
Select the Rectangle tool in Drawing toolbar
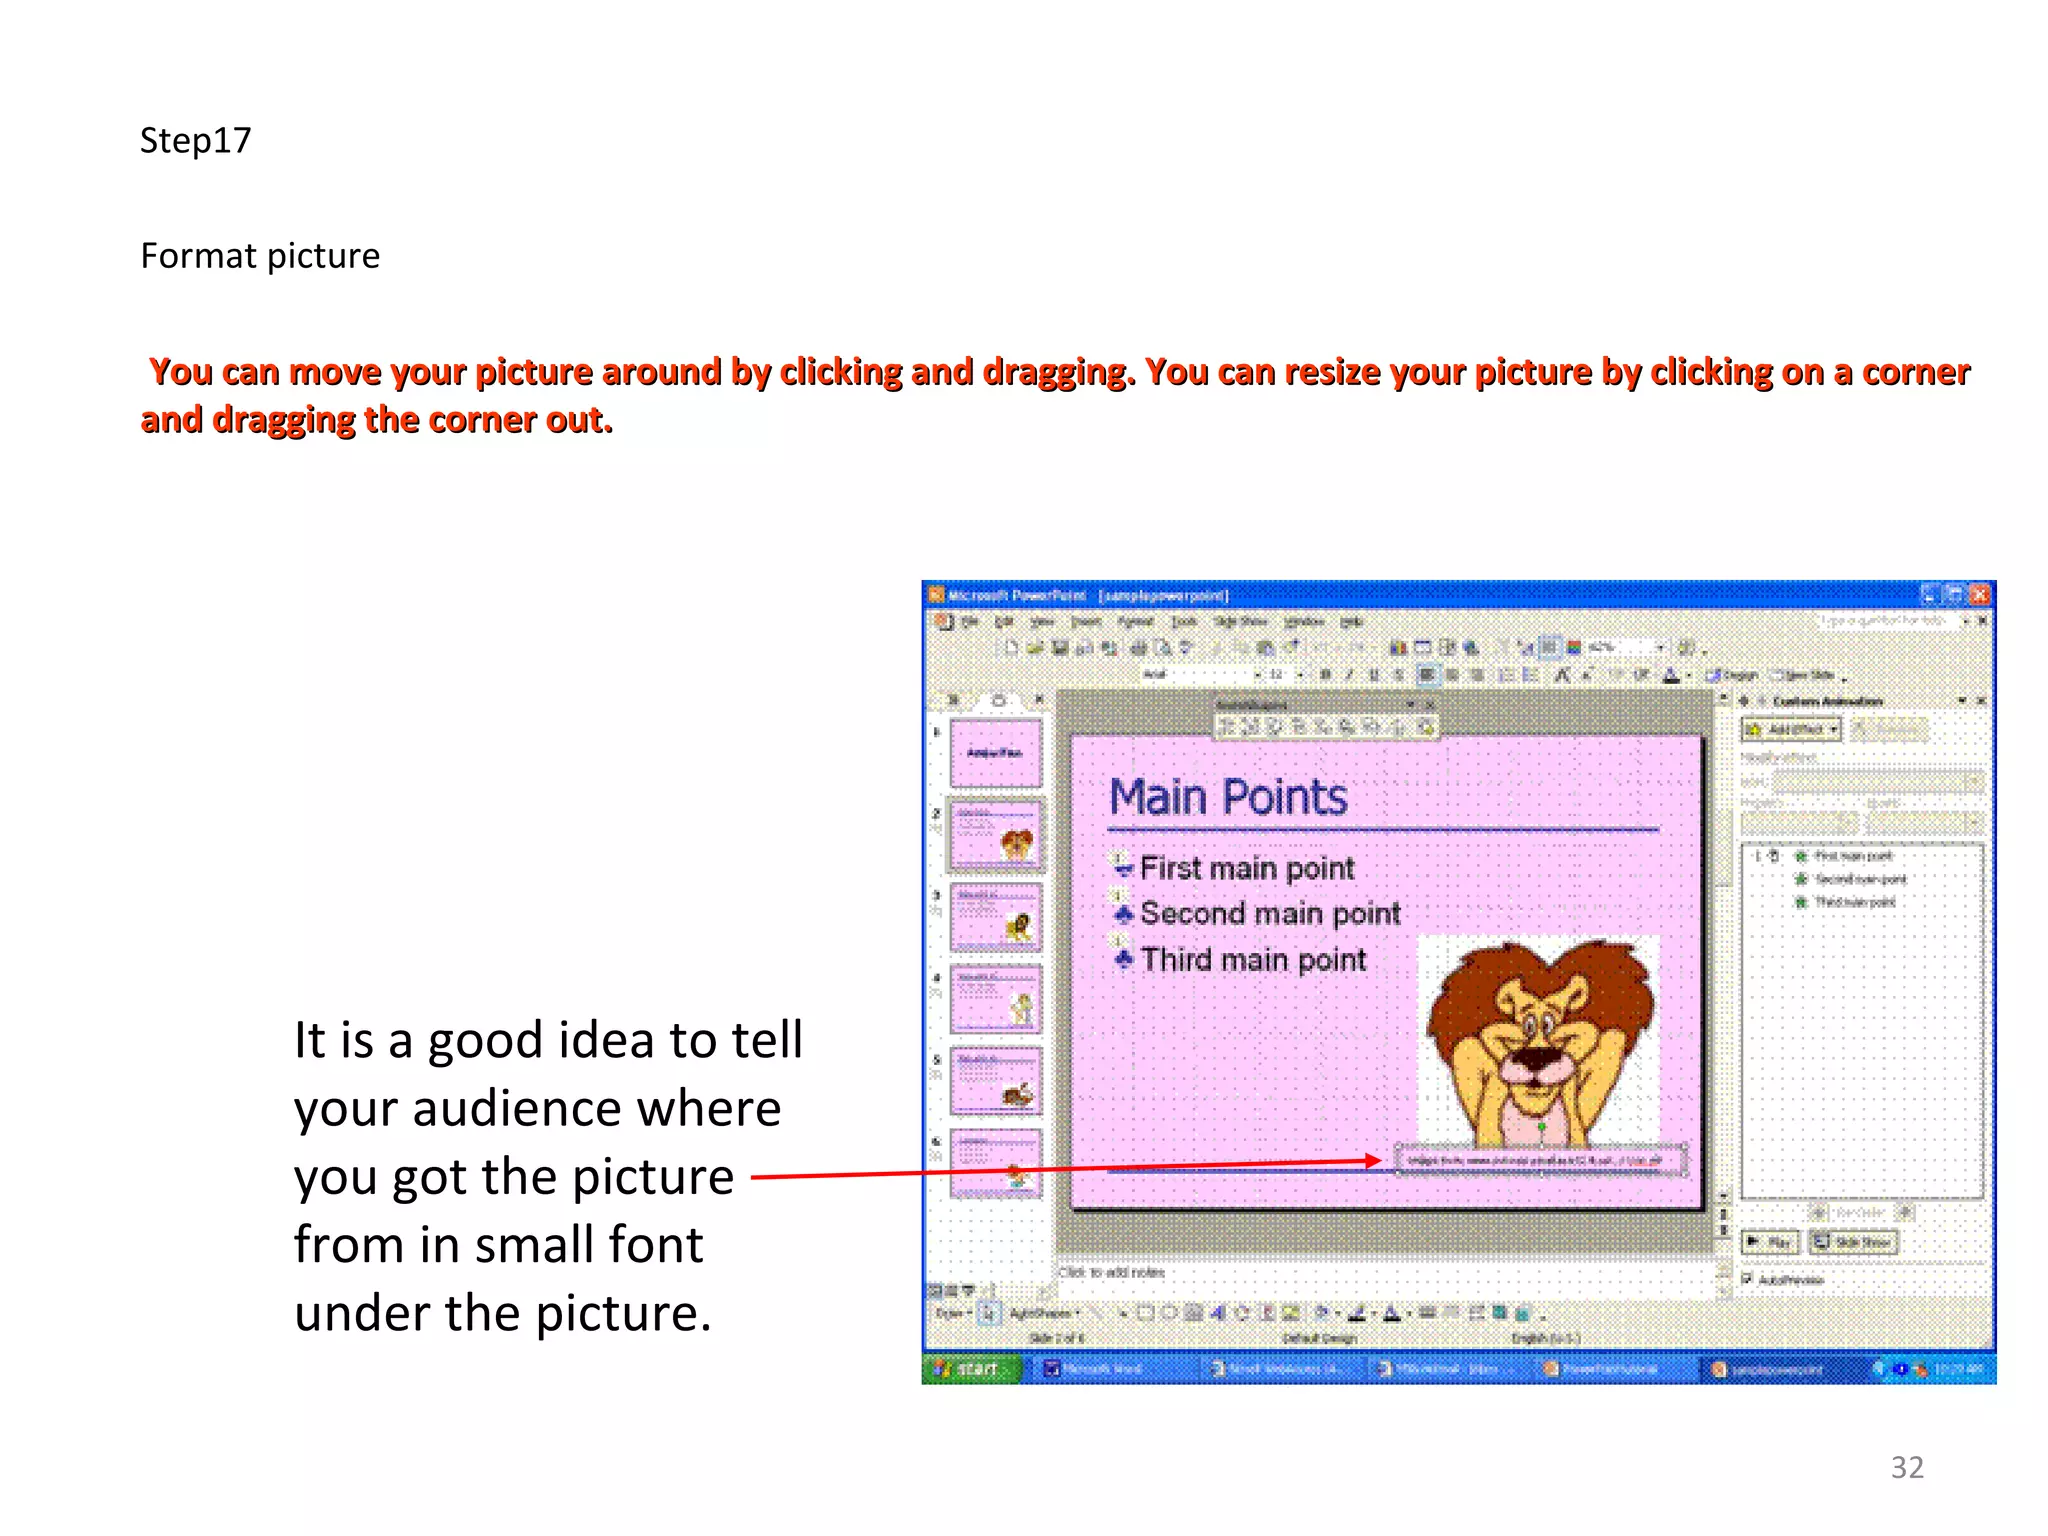1145,1313
